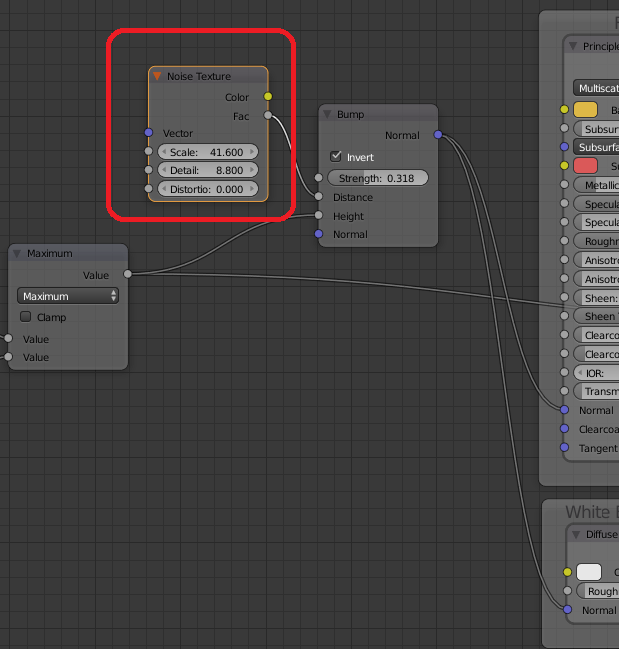619x649 pixels.
Task: Click the Bump Normal input socket
Action: pyautogui.click(x=318, y=234)
